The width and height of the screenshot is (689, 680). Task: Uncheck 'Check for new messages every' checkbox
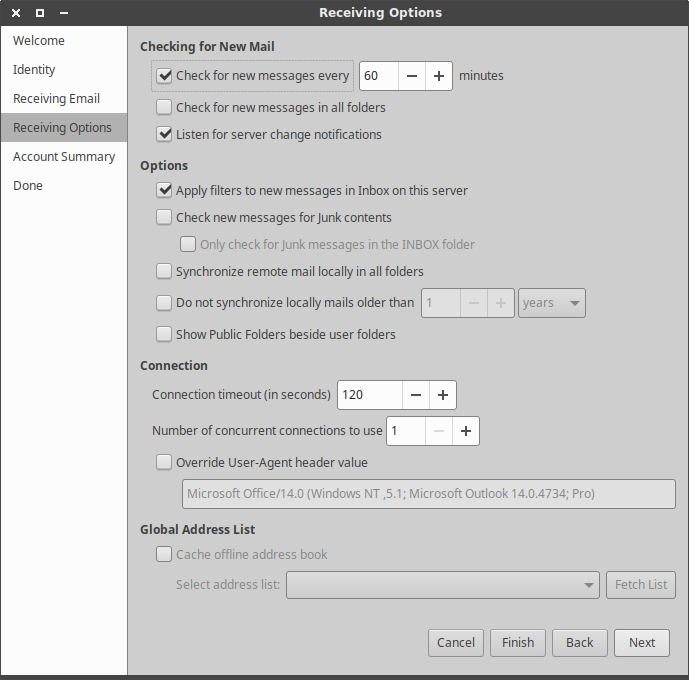pos(165,76)
